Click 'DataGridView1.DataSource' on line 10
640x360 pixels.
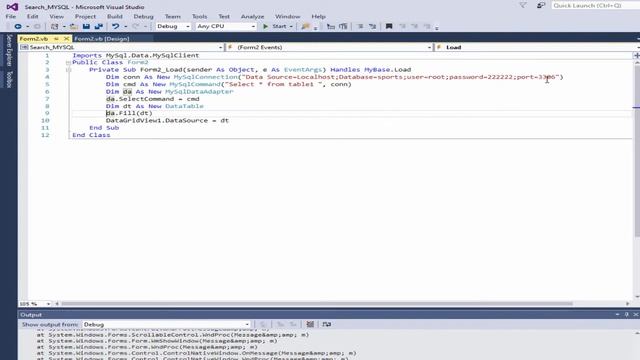click(x=157, y=121)
